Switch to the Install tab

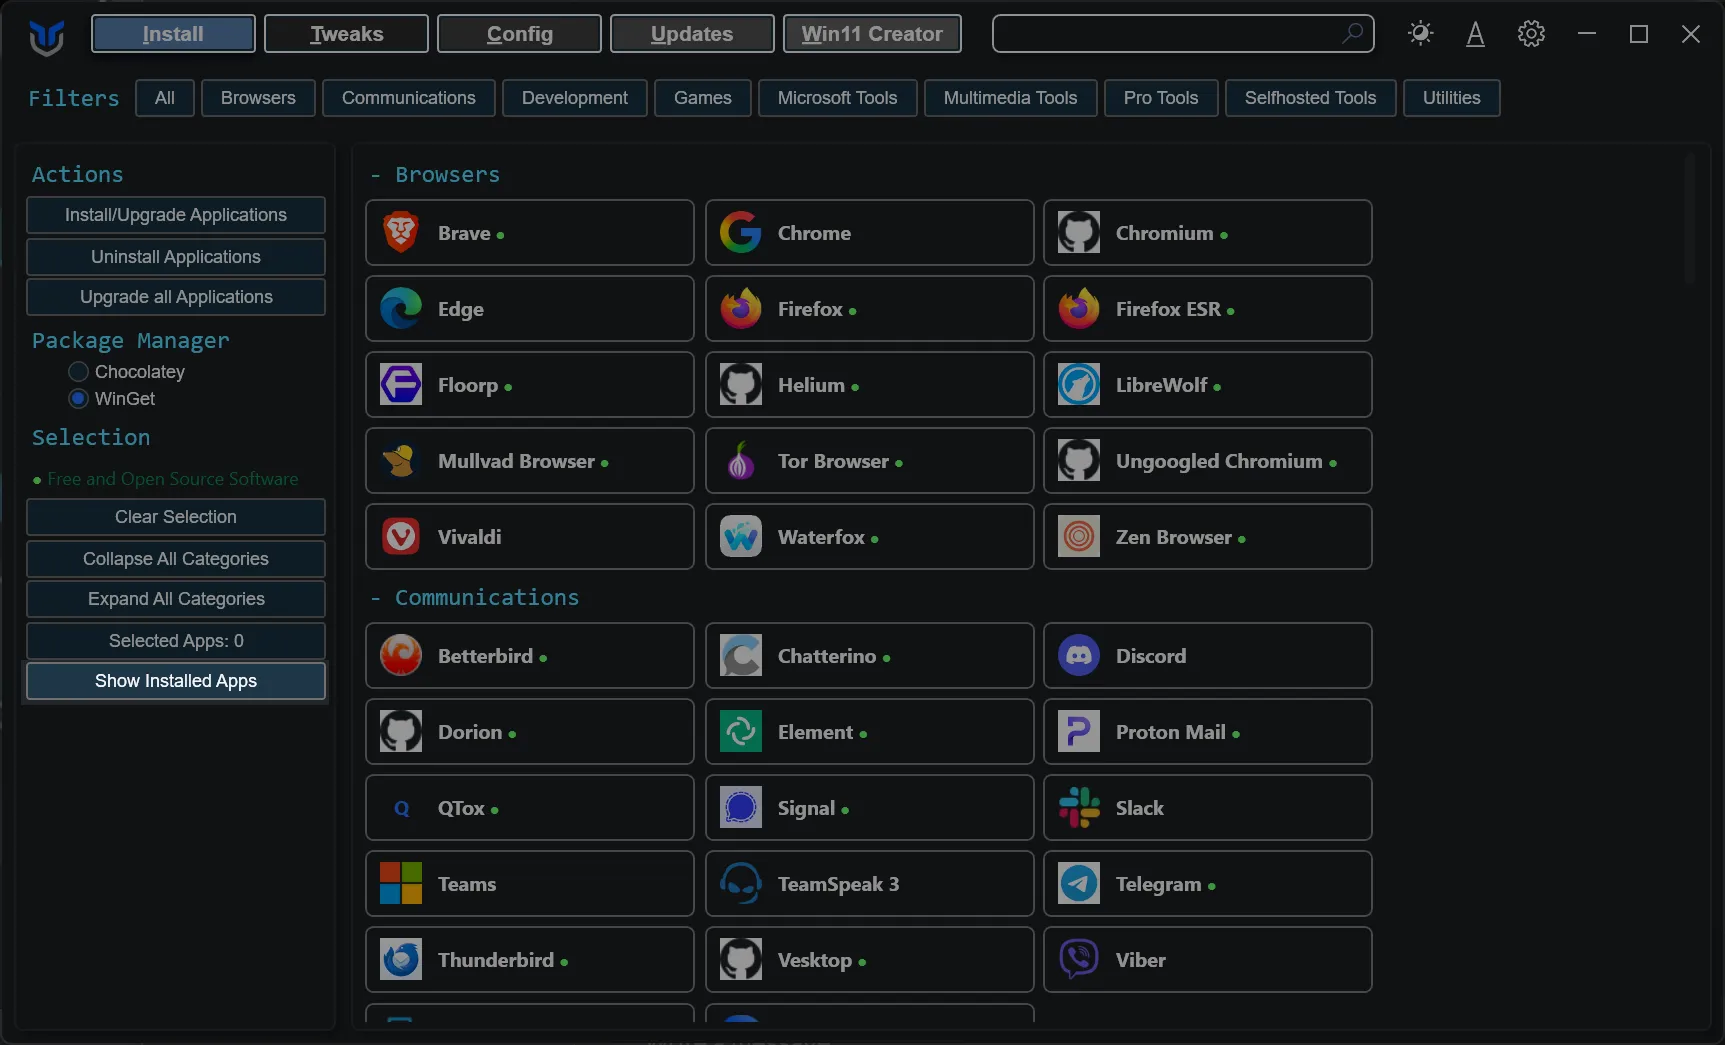[173, 34]
